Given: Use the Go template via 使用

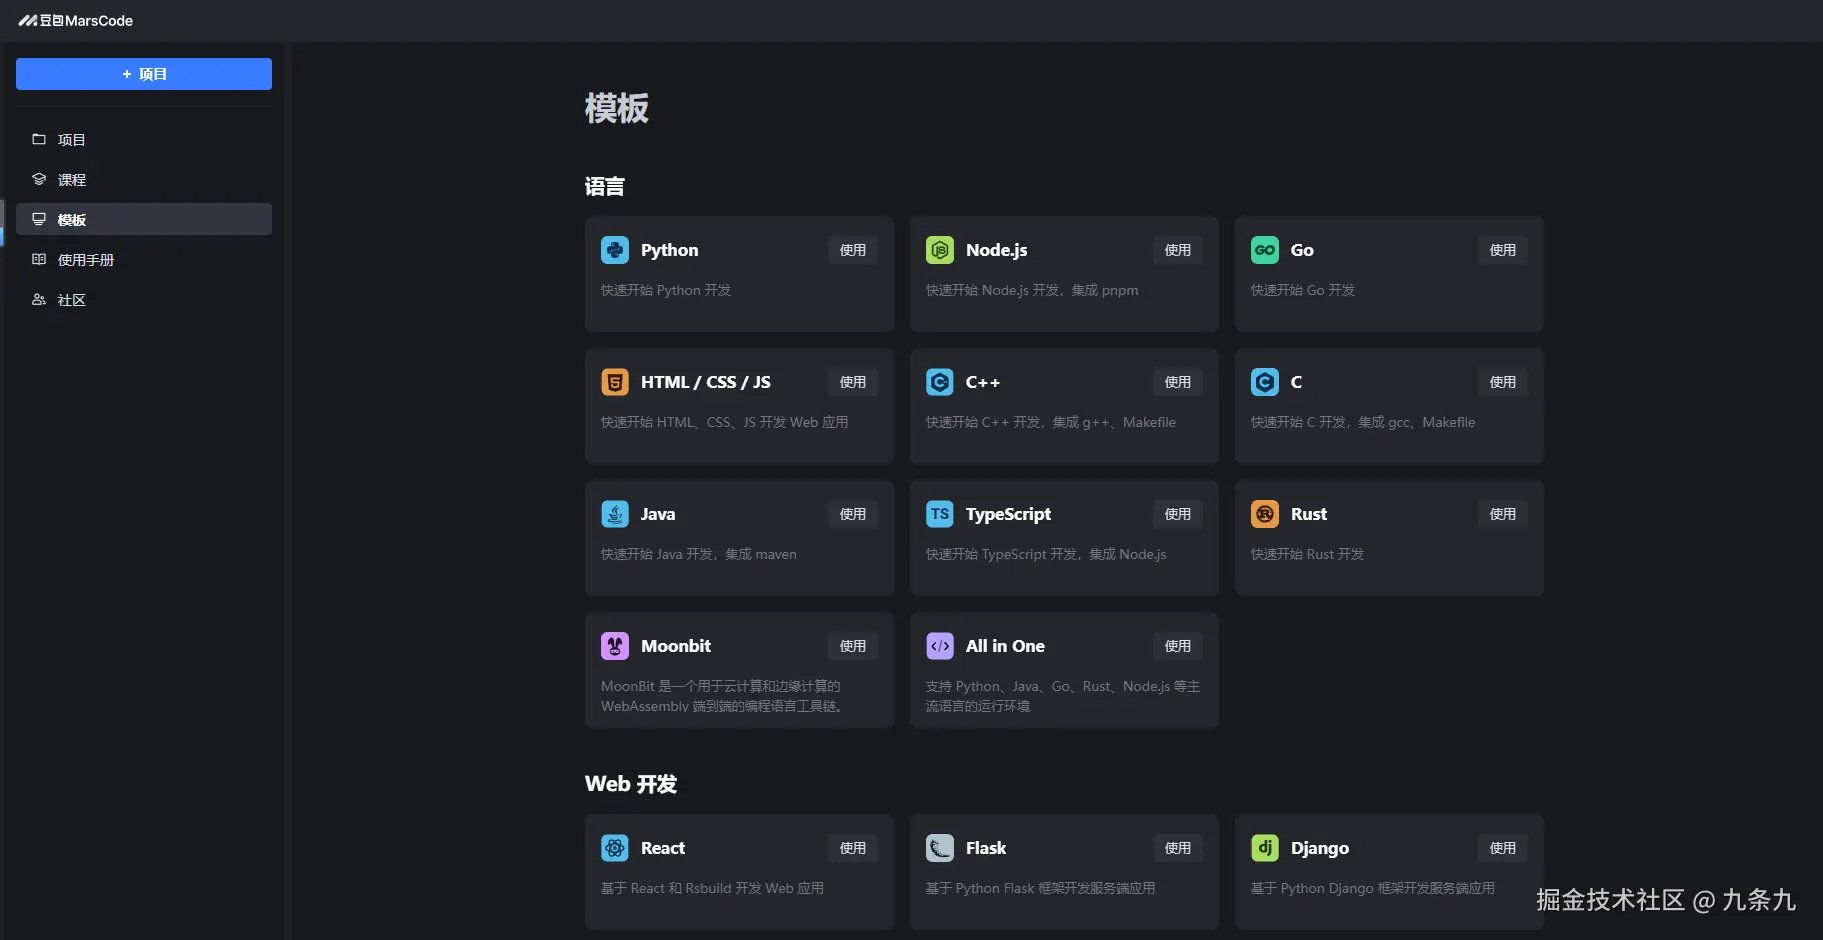Looking at the screenshot, I should (x=1503, y=250).
